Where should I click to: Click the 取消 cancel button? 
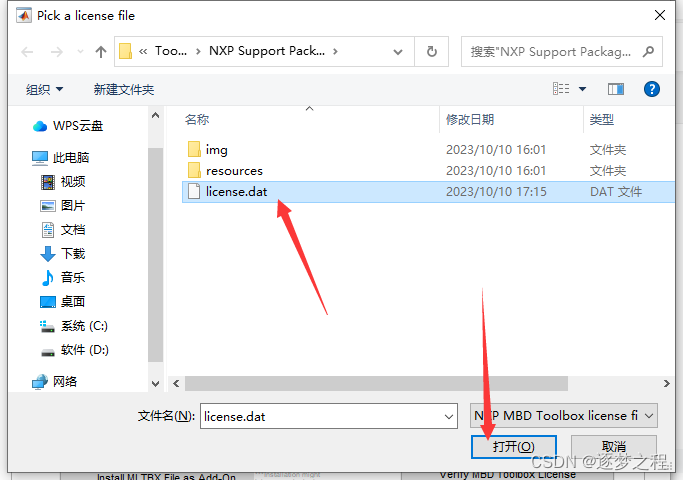click(x=613, y=446)
